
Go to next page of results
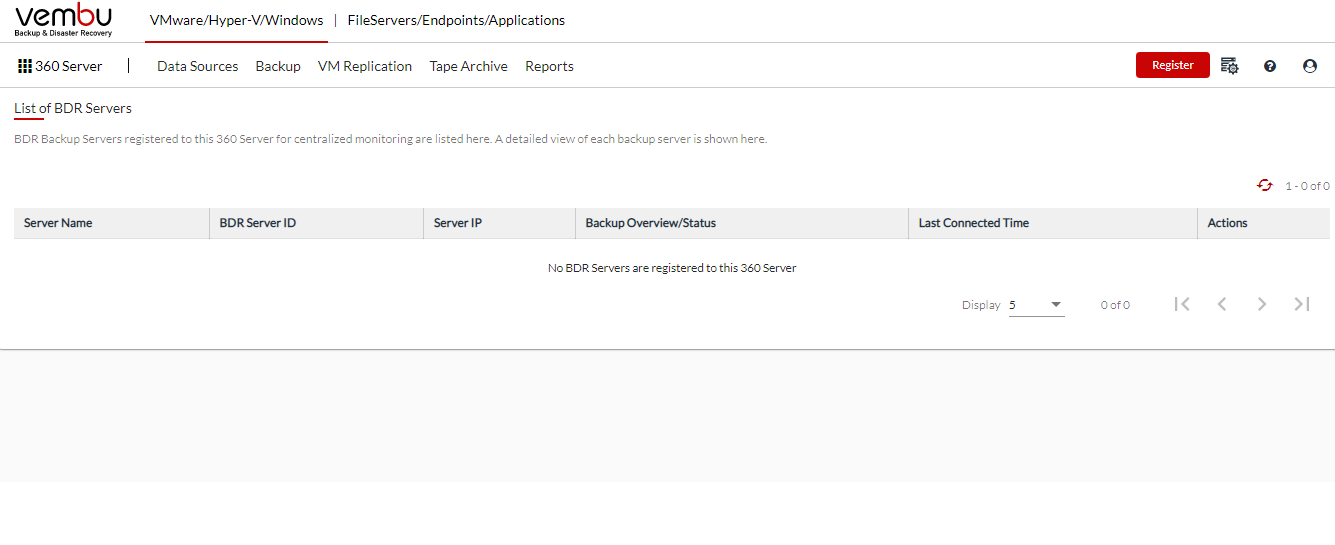click(1262, 304)
